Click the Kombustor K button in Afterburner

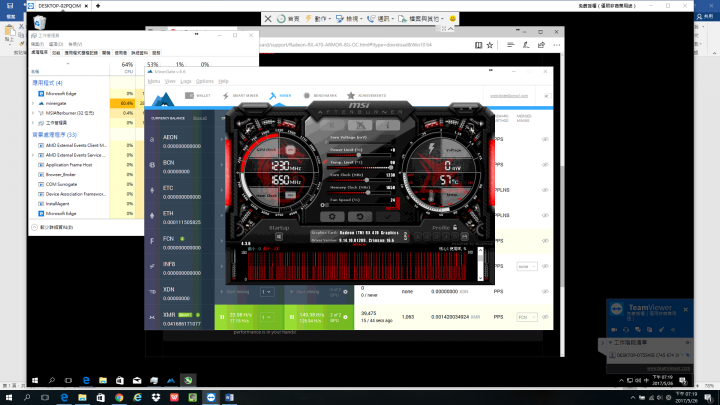pos(332,125)
